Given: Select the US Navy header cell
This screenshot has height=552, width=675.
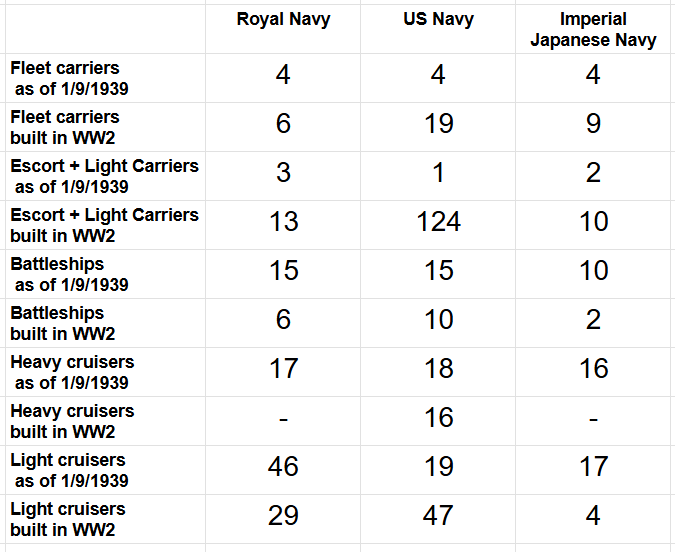Looking at the screenshot, I should pos(438,29).
